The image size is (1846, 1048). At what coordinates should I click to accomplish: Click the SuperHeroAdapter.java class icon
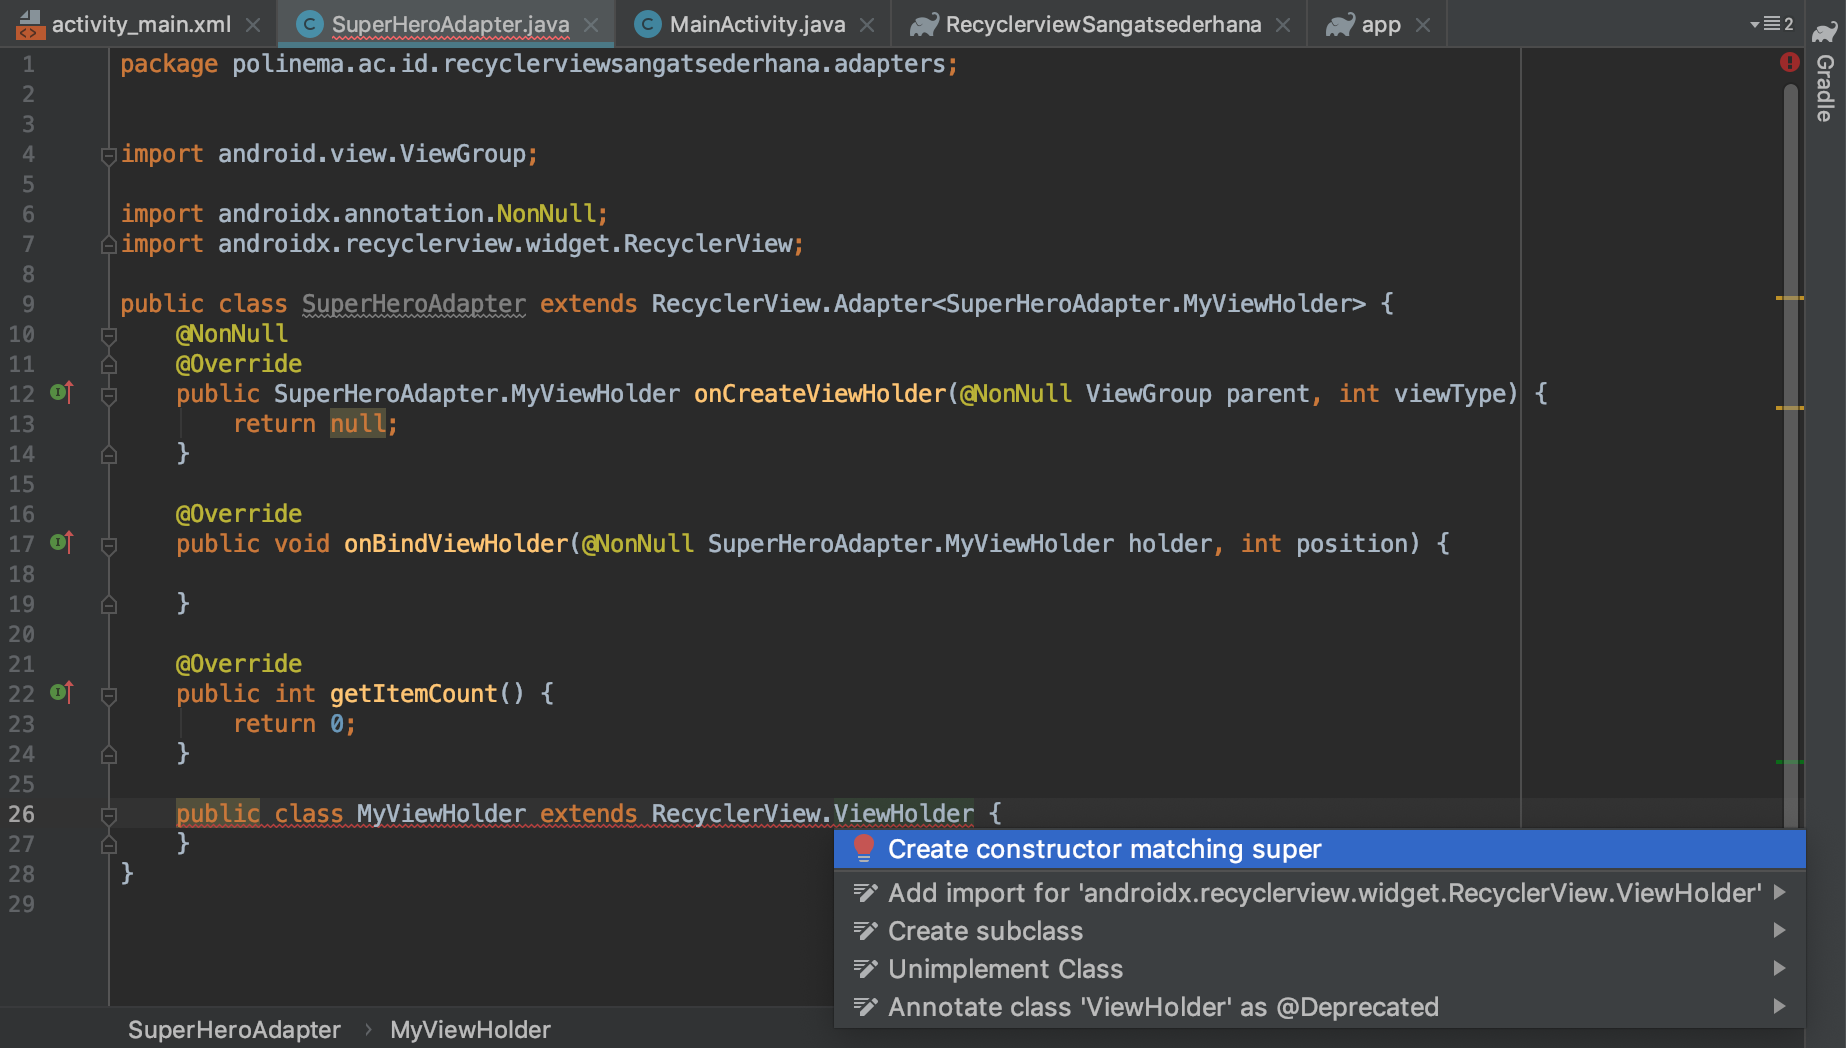[x=310, y=24]
